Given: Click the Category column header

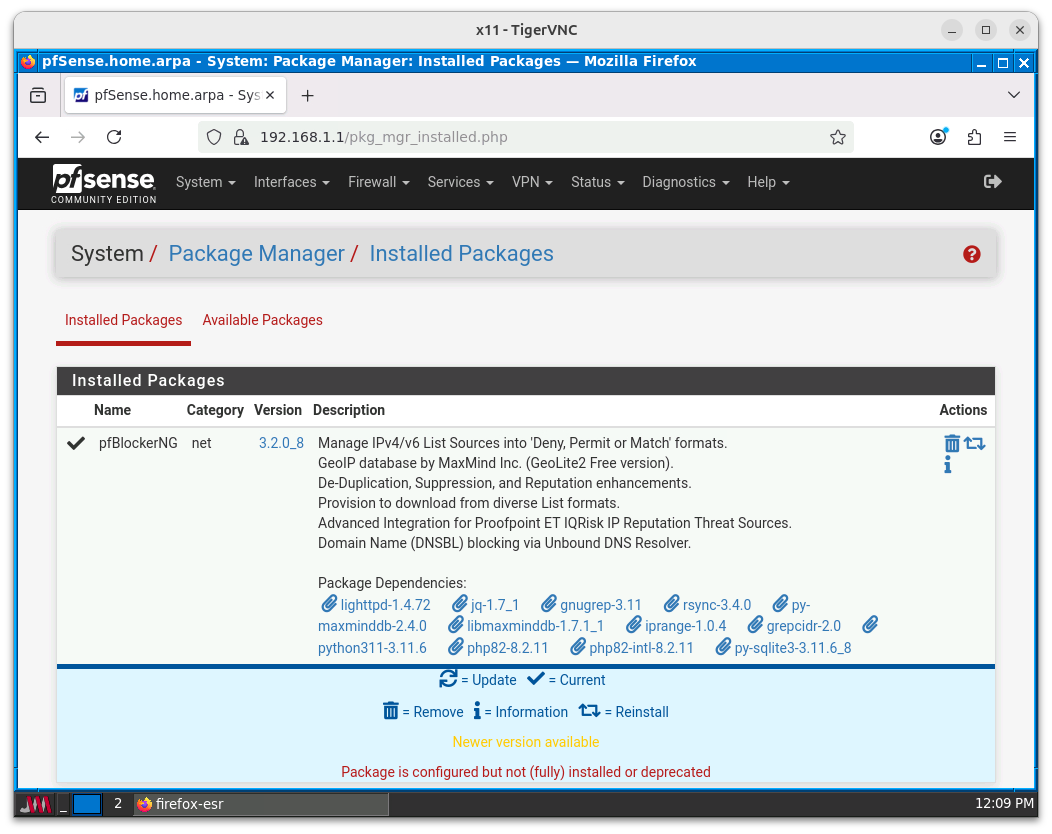Looking at the screenshot, I should click(215, 411).
